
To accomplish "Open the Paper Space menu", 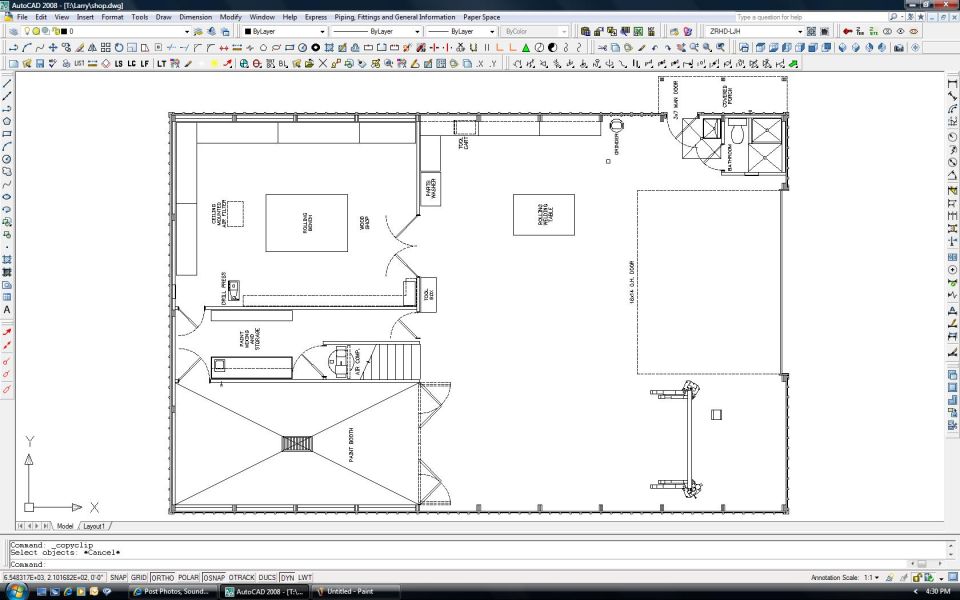I will (482, 17).
